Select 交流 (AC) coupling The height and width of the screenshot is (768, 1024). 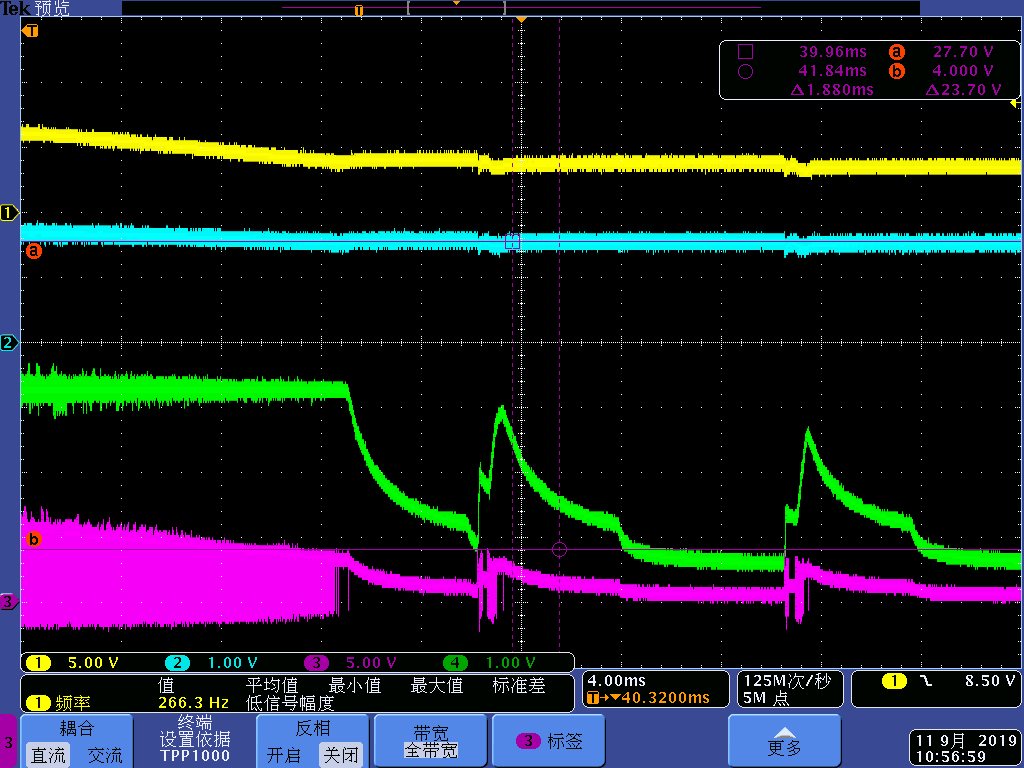pos(104,755)
